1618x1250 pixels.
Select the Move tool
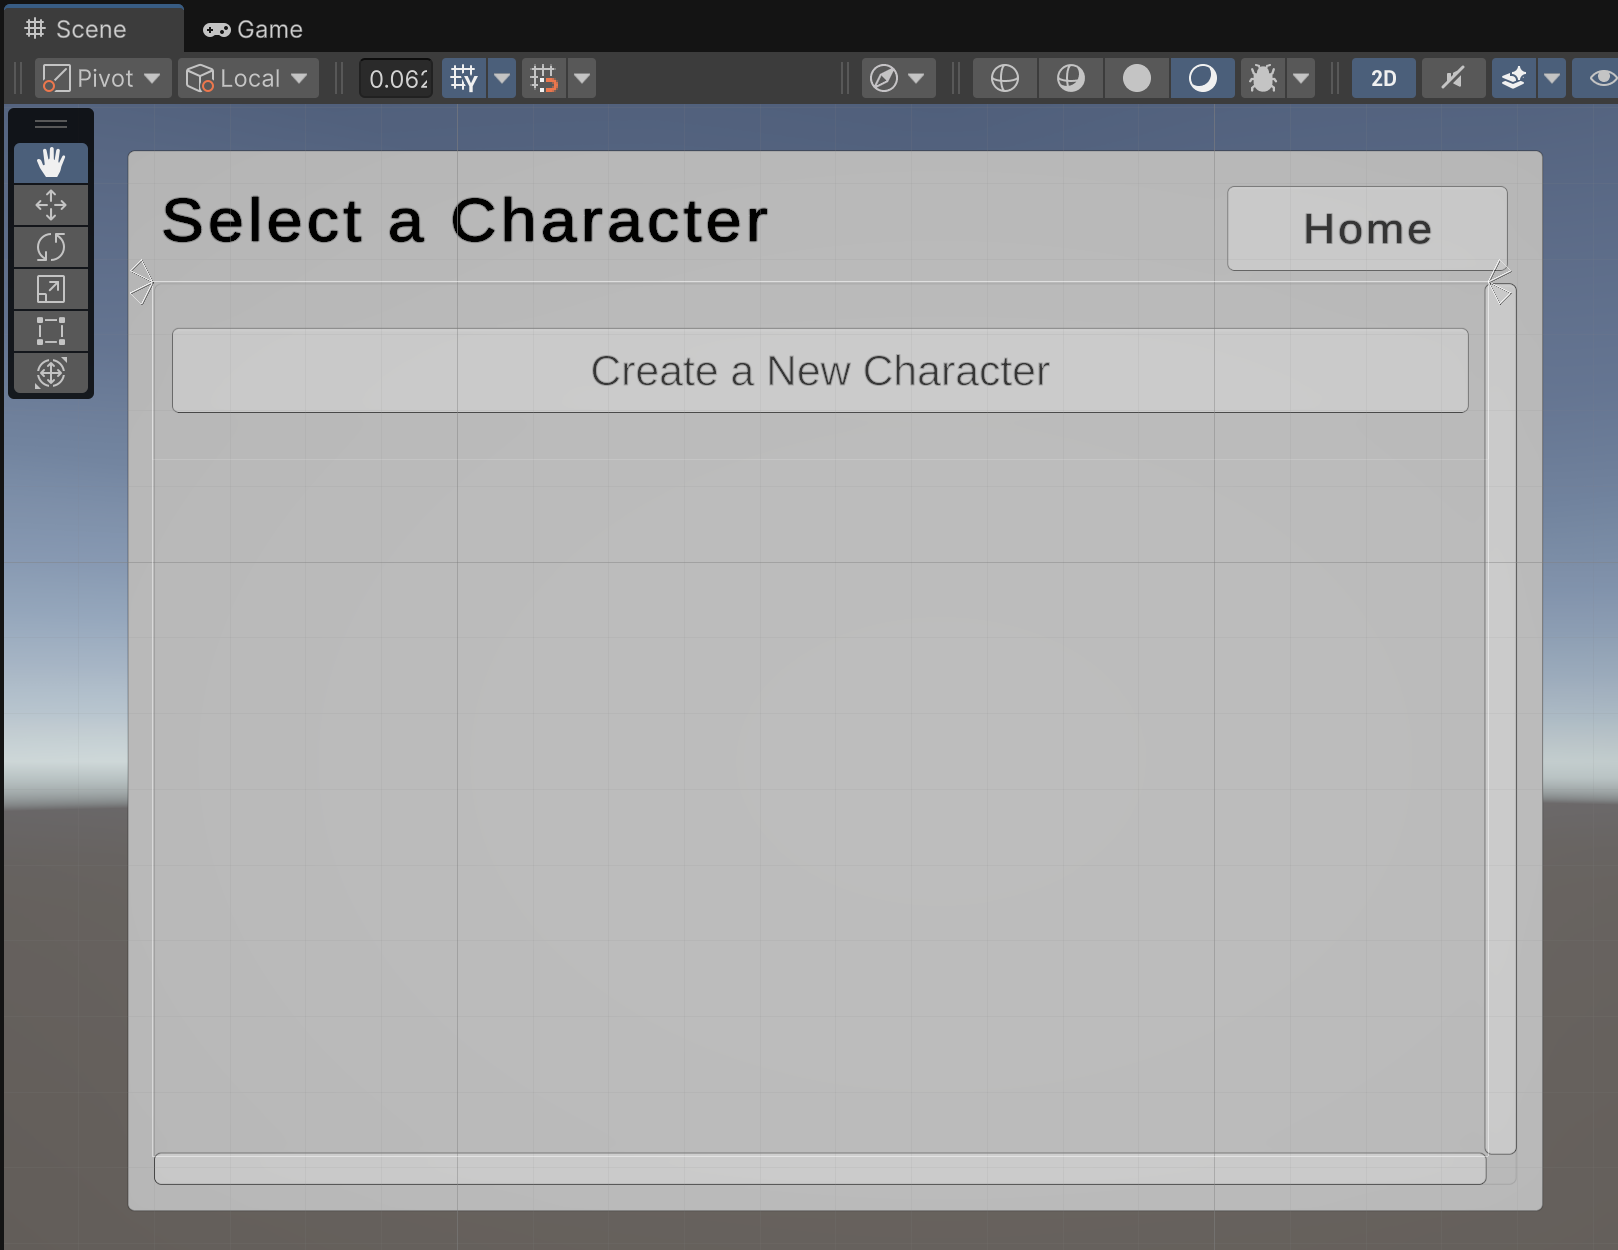(x=51, y=206)
